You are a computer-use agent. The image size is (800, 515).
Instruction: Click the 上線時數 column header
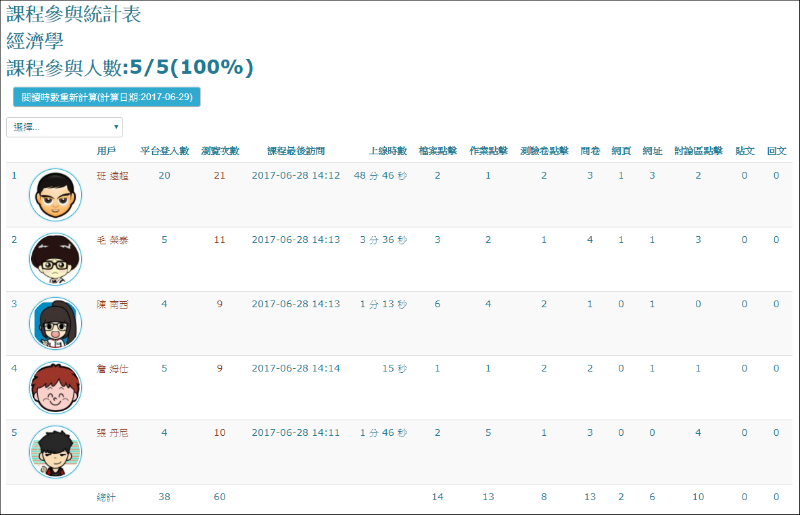[387, 151]
